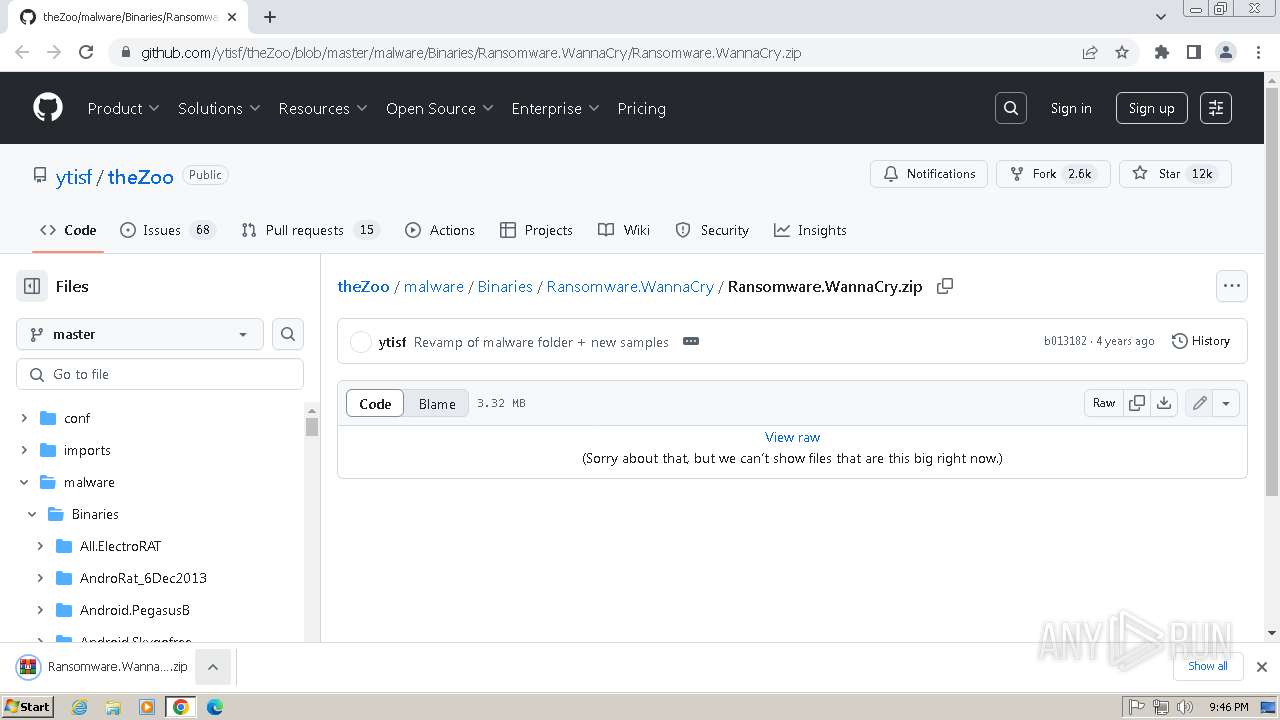The height and width of the screenshot is (720, 1280).
Task: Expand the Resources menu
Action: [323, 108]
